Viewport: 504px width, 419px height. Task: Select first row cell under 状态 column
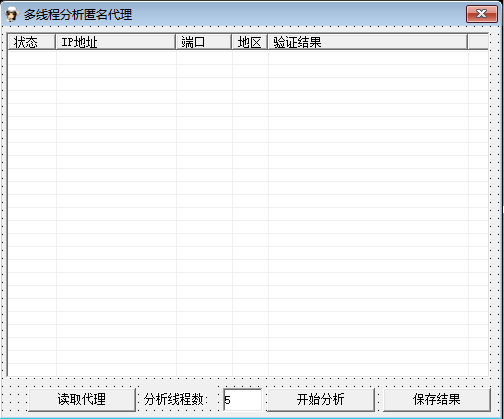click(x=32, y=58)
